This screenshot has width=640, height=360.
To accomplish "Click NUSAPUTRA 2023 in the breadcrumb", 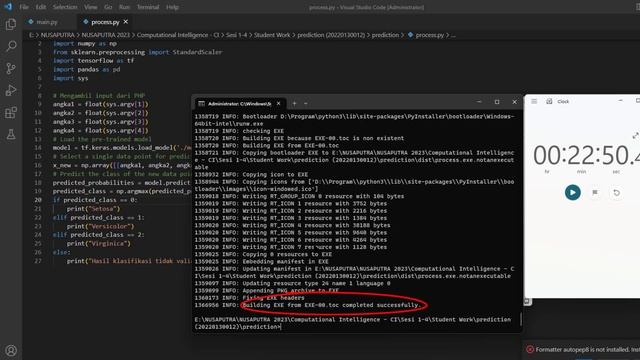I will (105, 35).
